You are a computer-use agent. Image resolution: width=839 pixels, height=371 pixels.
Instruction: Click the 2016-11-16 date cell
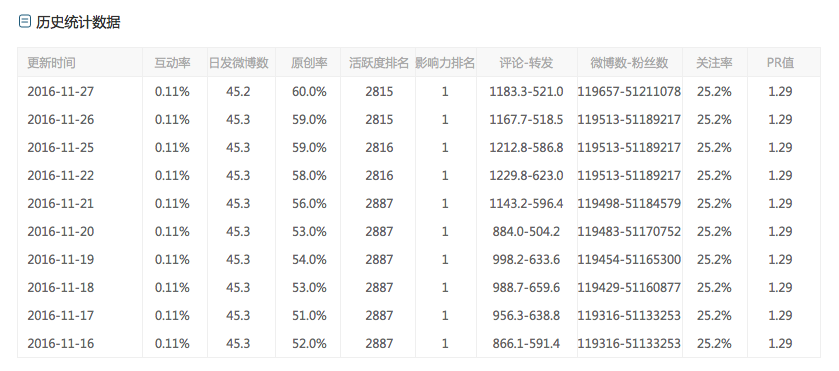click(60, 343)
